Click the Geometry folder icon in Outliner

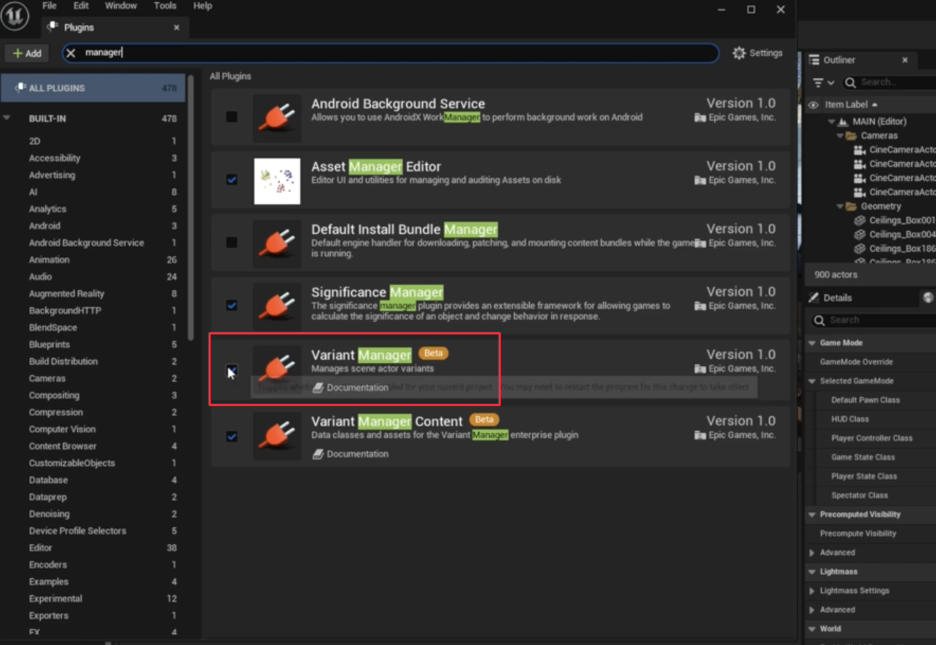pyautogui.click(x=851, y=206)
